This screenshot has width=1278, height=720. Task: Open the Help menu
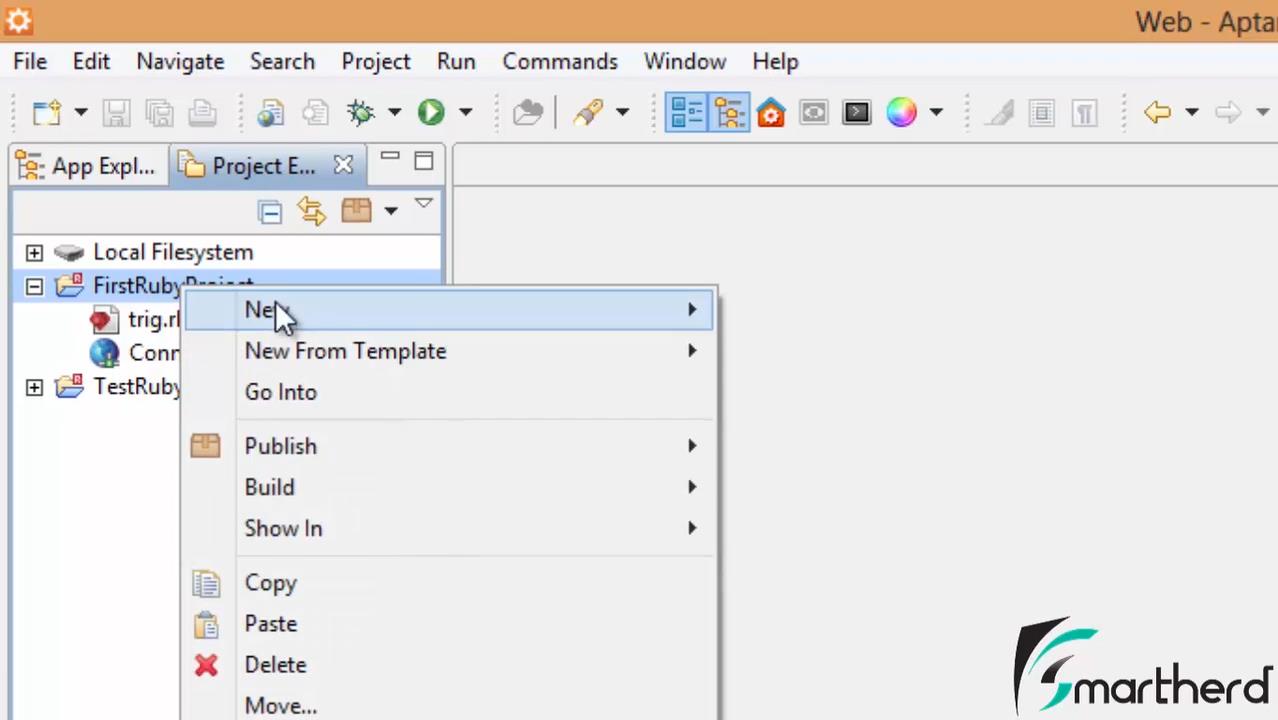[x=775, y=61]
